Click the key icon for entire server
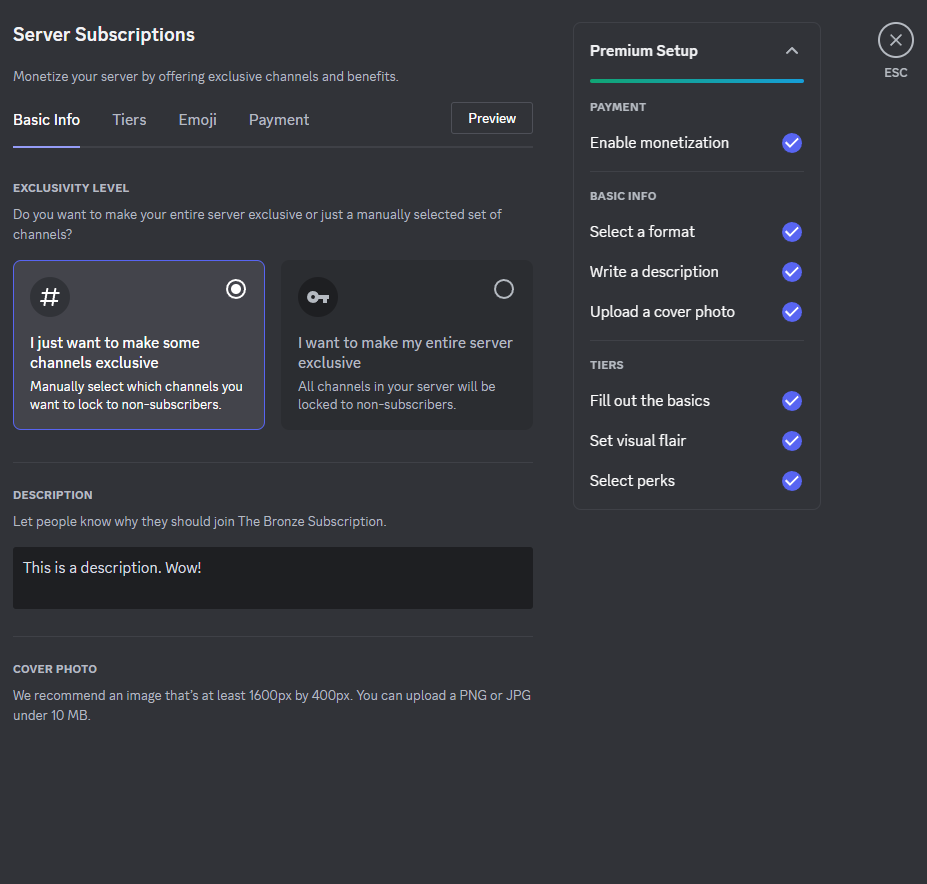The width and height of the screenshot is (927, 884). (x=318, y=297)
